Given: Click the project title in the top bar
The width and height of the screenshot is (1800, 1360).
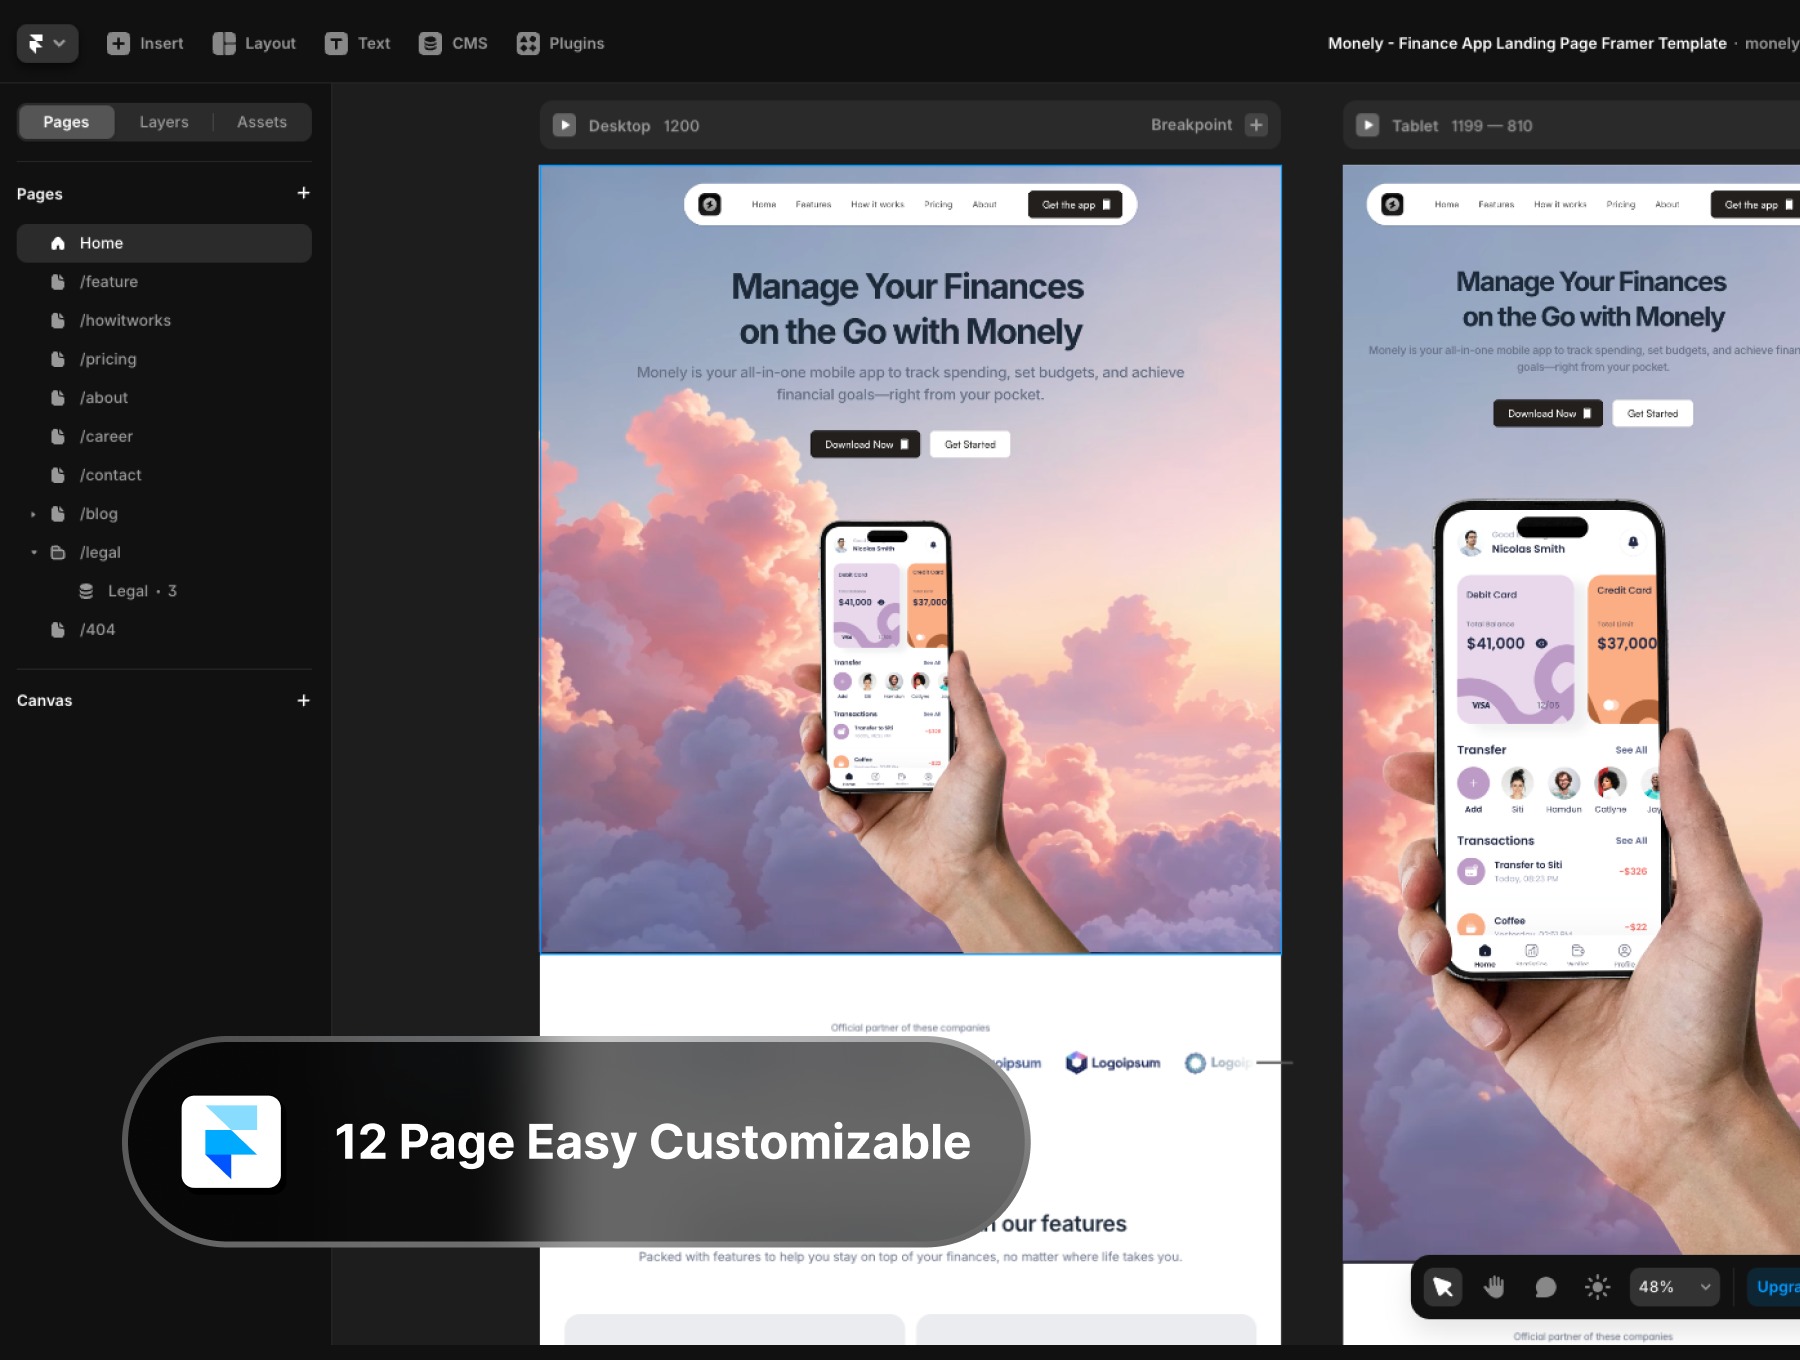Looking at the screenshot, I should [1527, 43].
